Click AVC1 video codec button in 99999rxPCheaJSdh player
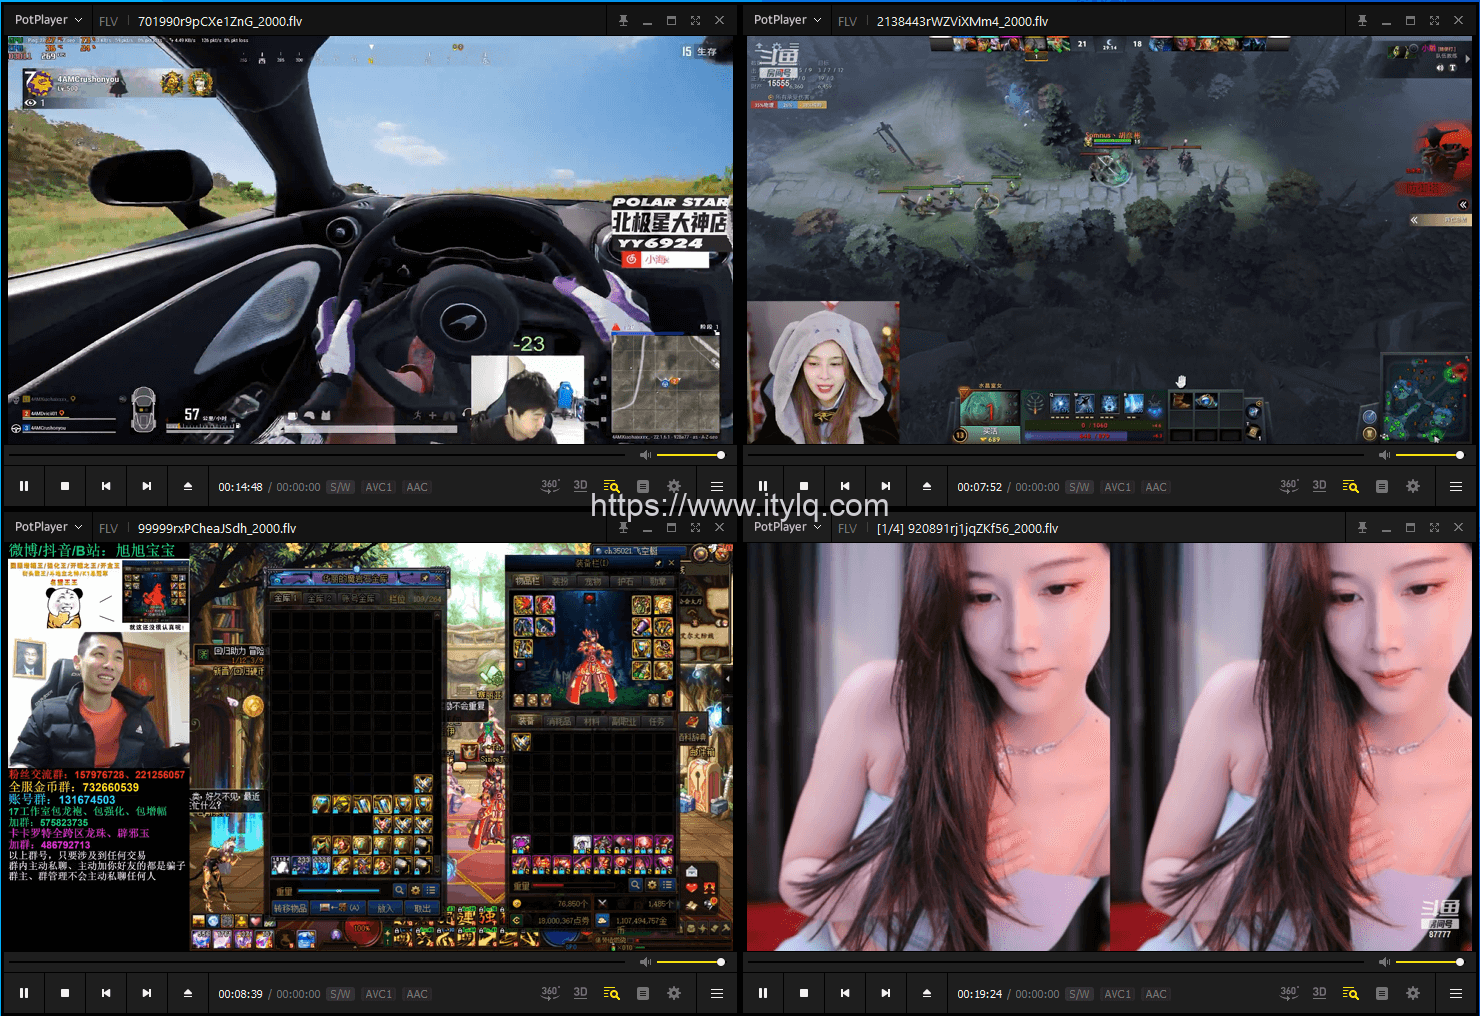 [378, 994]
